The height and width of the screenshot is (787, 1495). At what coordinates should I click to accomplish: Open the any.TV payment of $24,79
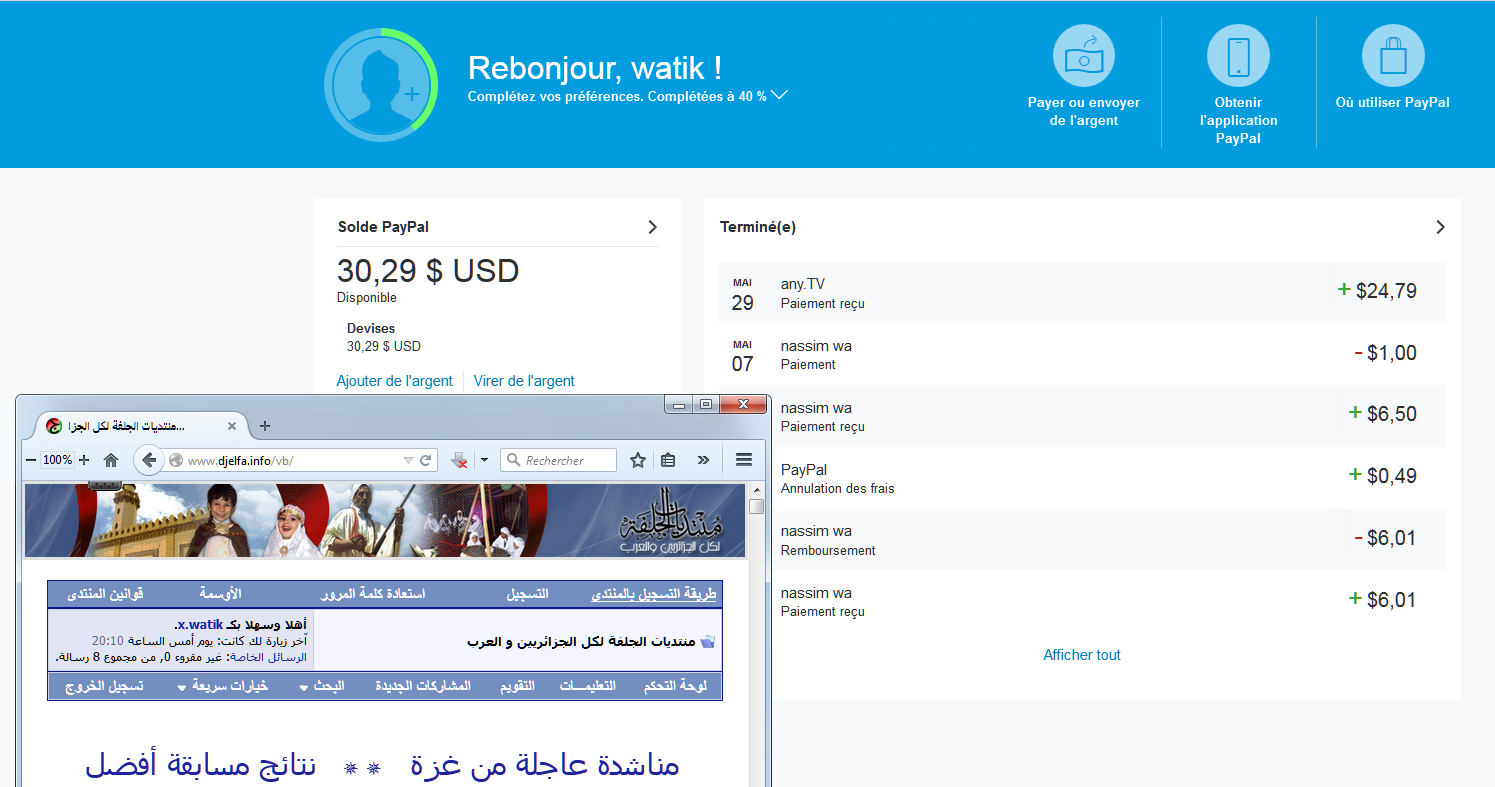(x=1082, y=292)
